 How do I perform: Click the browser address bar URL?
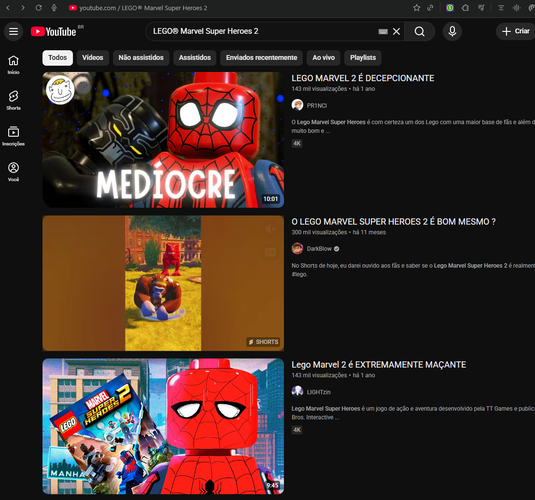[x=143, y=8]
